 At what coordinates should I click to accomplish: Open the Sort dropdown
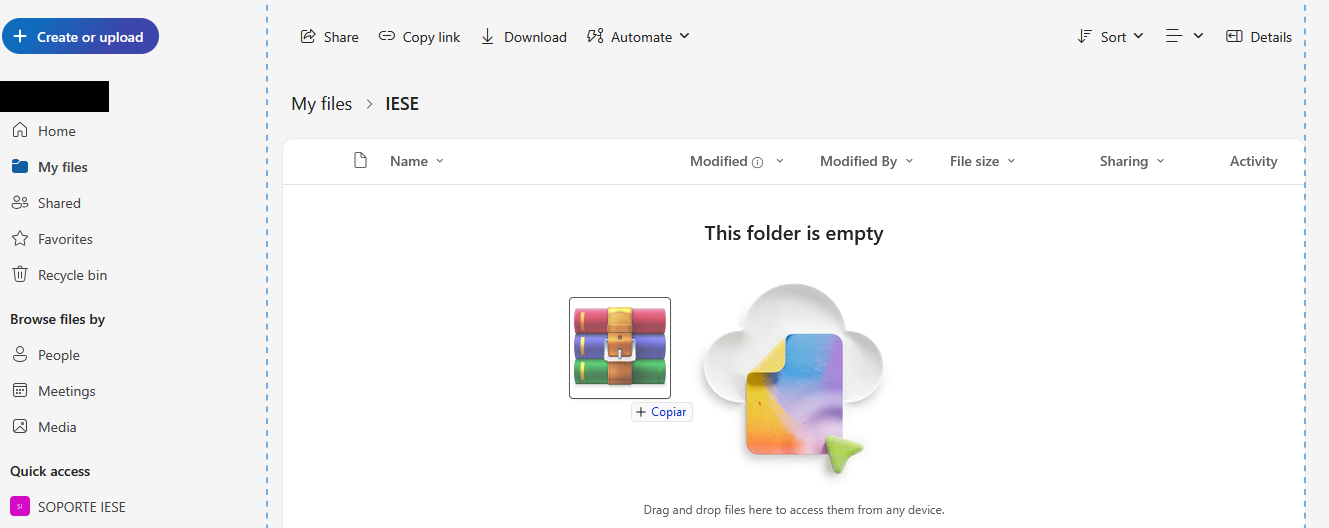click(x=1110, y=37)
